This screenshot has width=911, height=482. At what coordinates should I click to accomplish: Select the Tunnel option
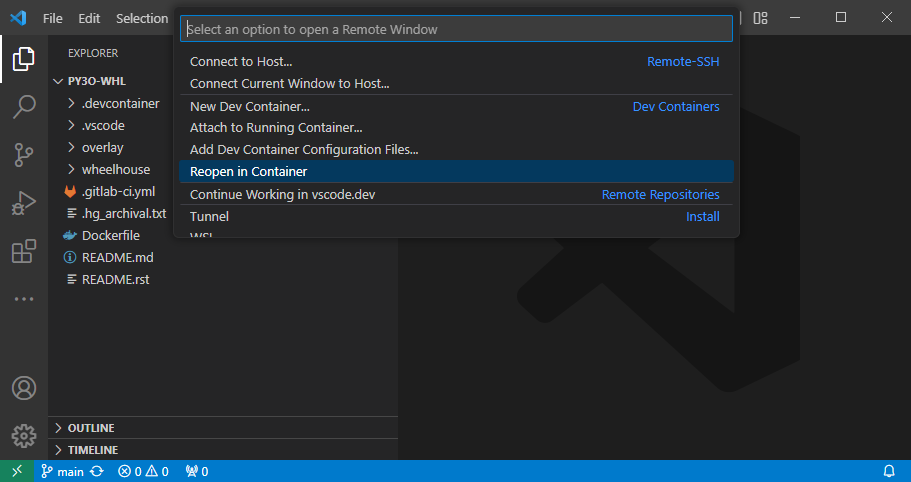point(456,217)
